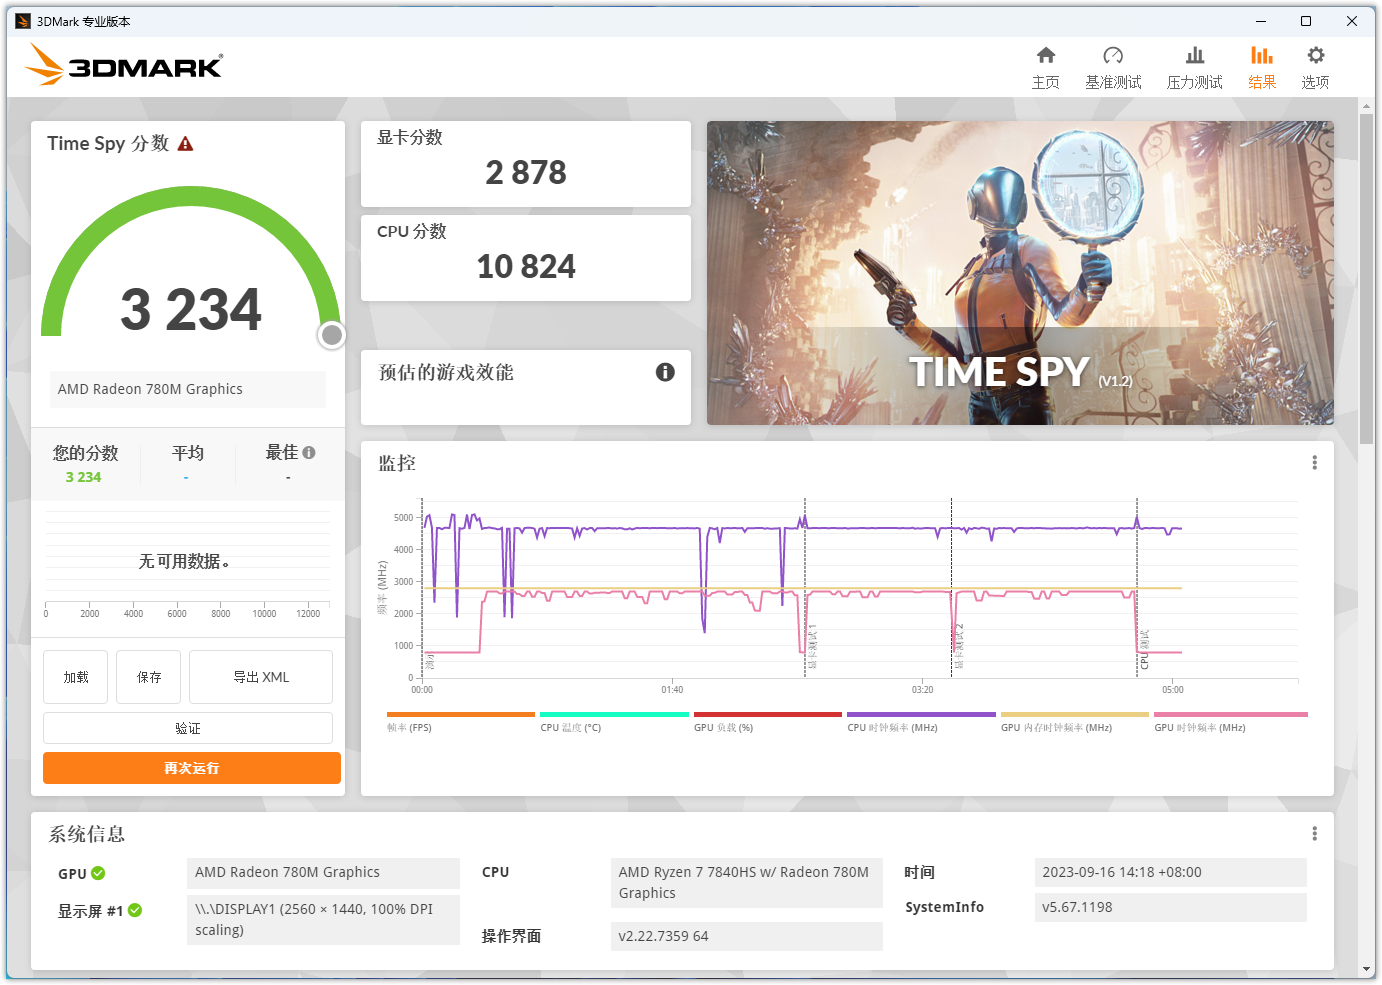
Task: Click the Save (保存) button
Action: coord(148,677)
